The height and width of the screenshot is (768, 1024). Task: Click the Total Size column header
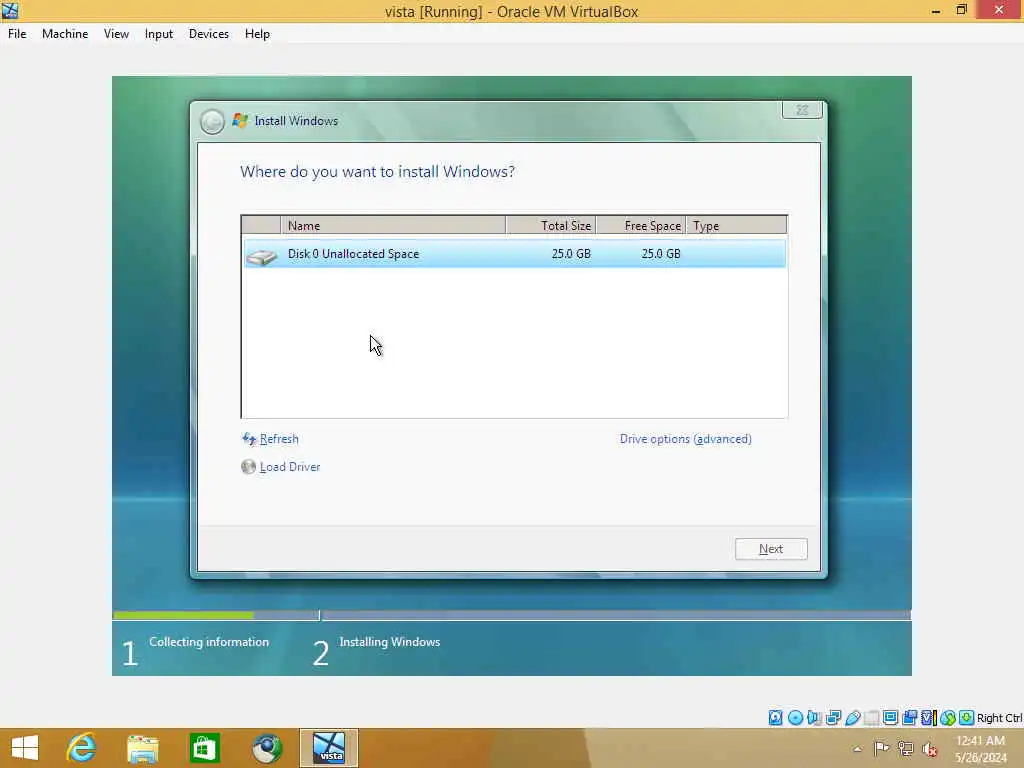pyautogui.click(x=551, y=225)
